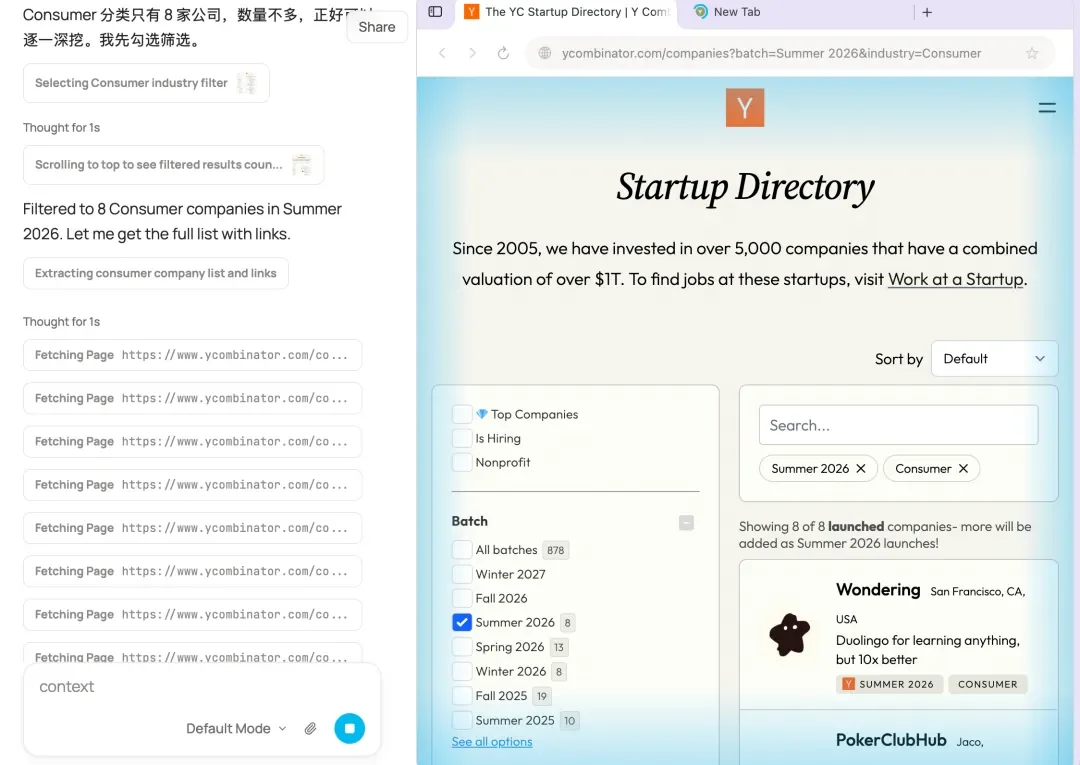Click the company Search field
The width and height of the screenshot is (1080, 765).
pos(898,425)
